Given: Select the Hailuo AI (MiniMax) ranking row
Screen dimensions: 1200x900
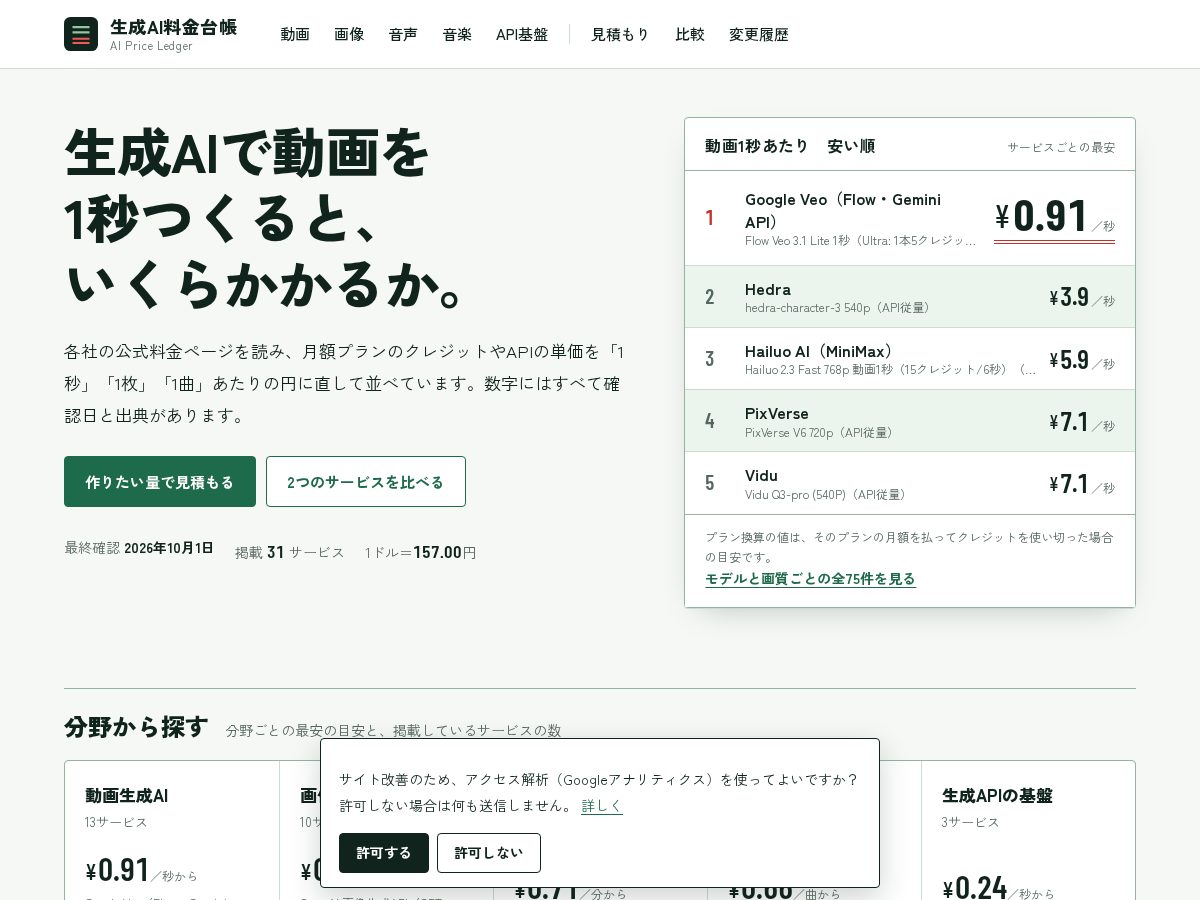Looking at the screenshot, I should pos(910,359).
